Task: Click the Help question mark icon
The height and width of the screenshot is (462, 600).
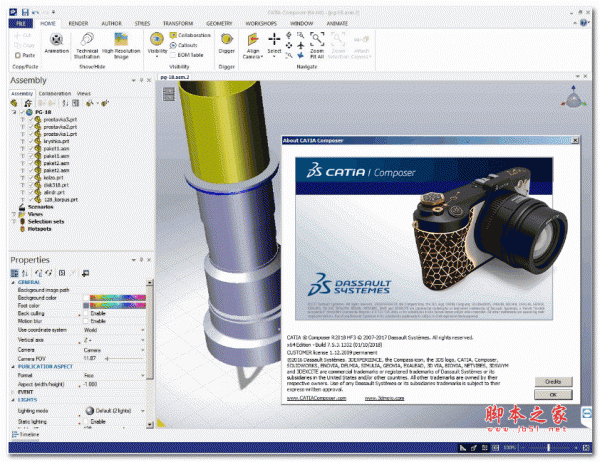Action: point(584,23)
